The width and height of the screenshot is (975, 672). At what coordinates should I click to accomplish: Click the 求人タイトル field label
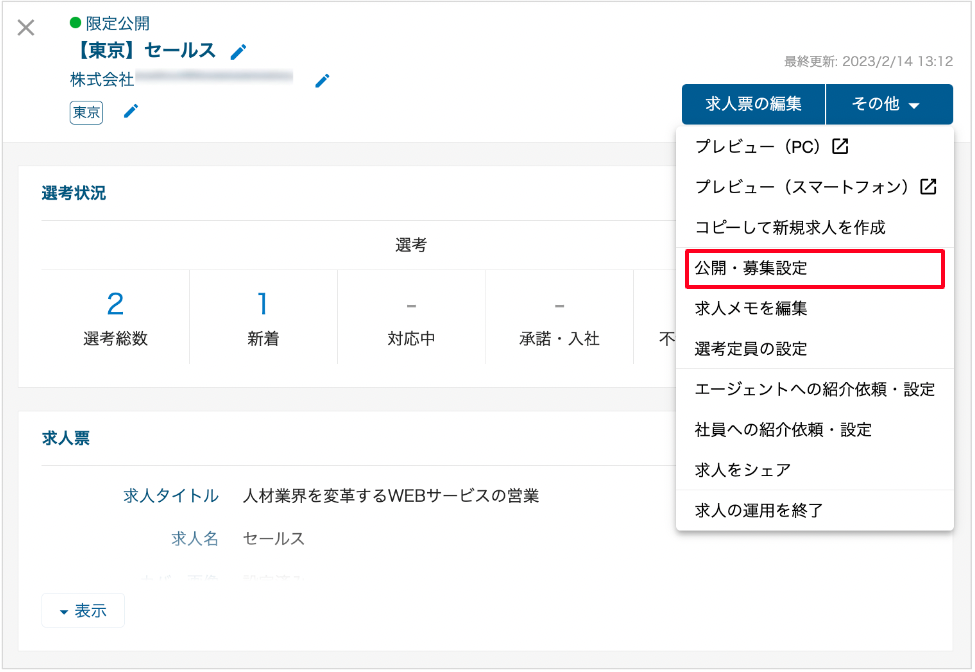click(x=171, y=496)
